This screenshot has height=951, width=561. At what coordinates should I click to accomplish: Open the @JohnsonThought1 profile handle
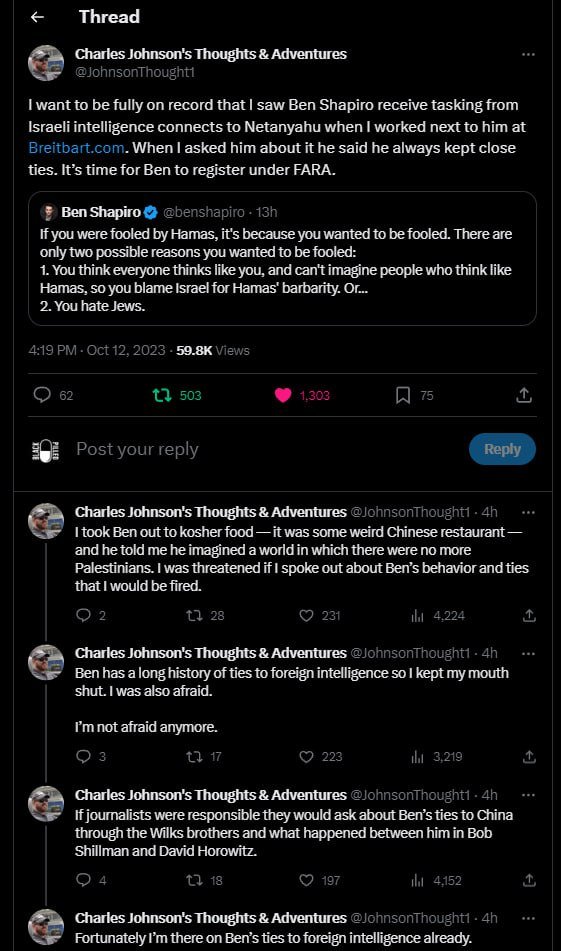pyautogui.click(x=135, y=72)
